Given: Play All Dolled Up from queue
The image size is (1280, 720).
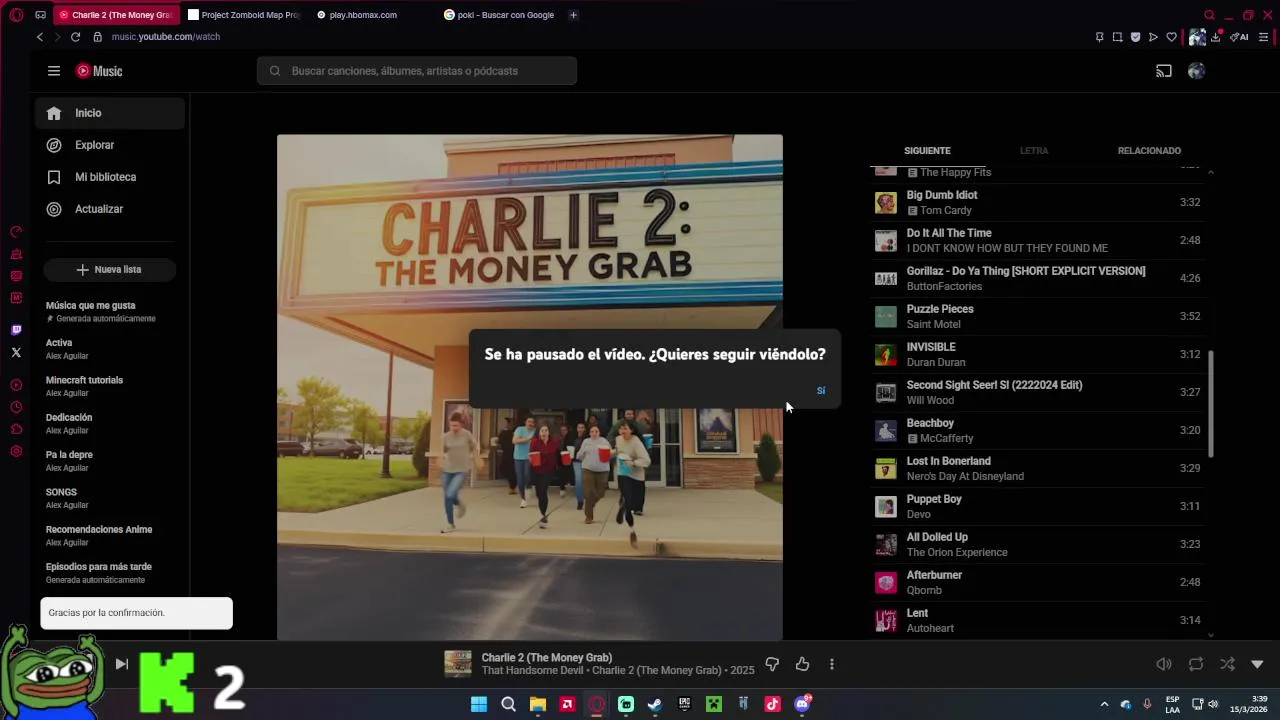Looking at the screenshot, I should click(x=1037, y=545).
